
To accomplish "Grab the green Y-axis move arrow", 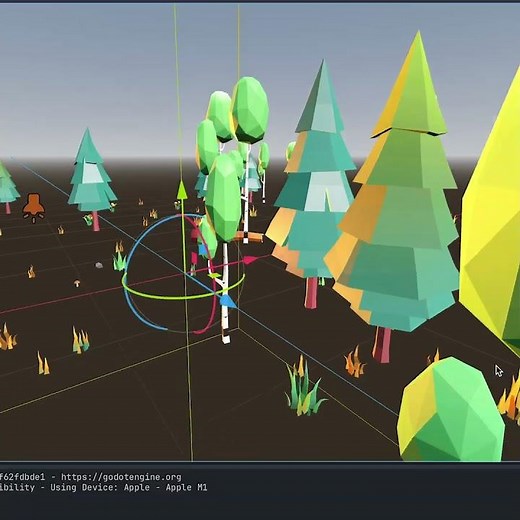I will click(182, 189).
